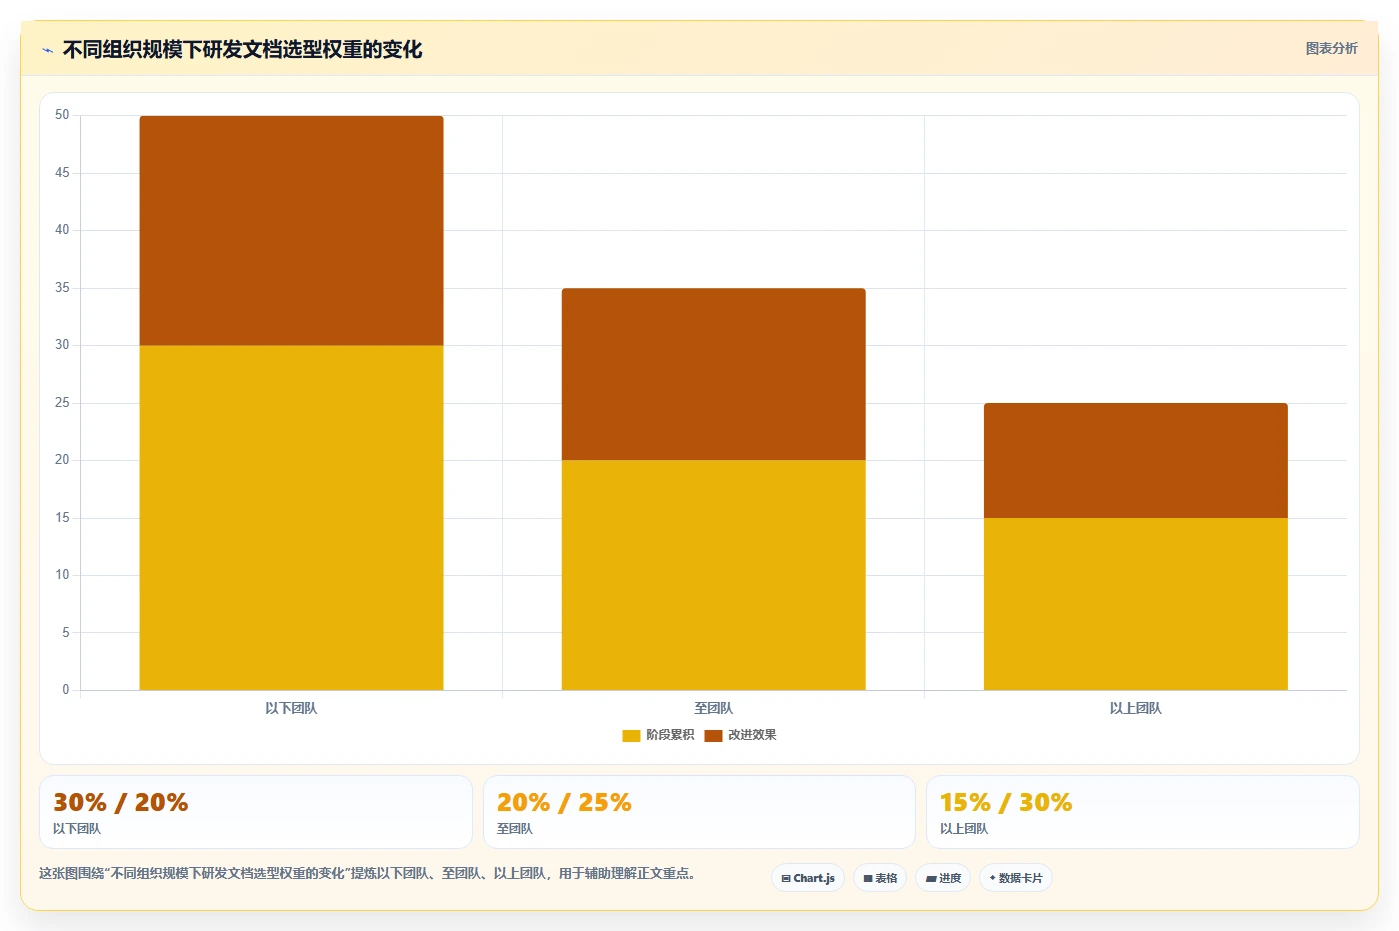Click the 以下团队 label under the first card
The image size is (1399, 931).
[x=77, y=829]
